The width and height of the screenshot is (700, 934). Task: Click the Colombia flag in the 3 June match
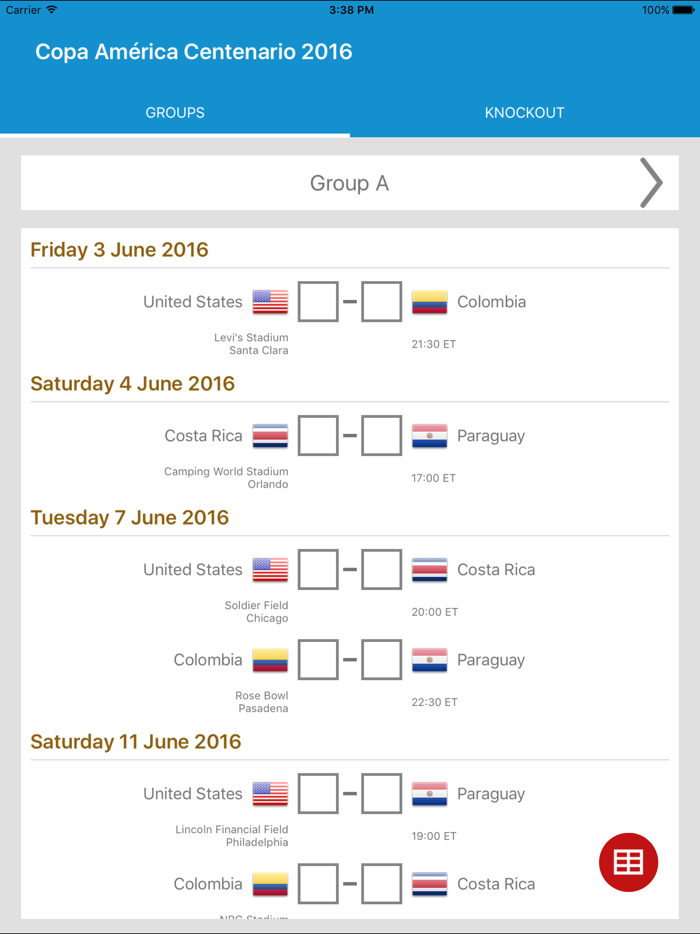click(x=429, y=301)
